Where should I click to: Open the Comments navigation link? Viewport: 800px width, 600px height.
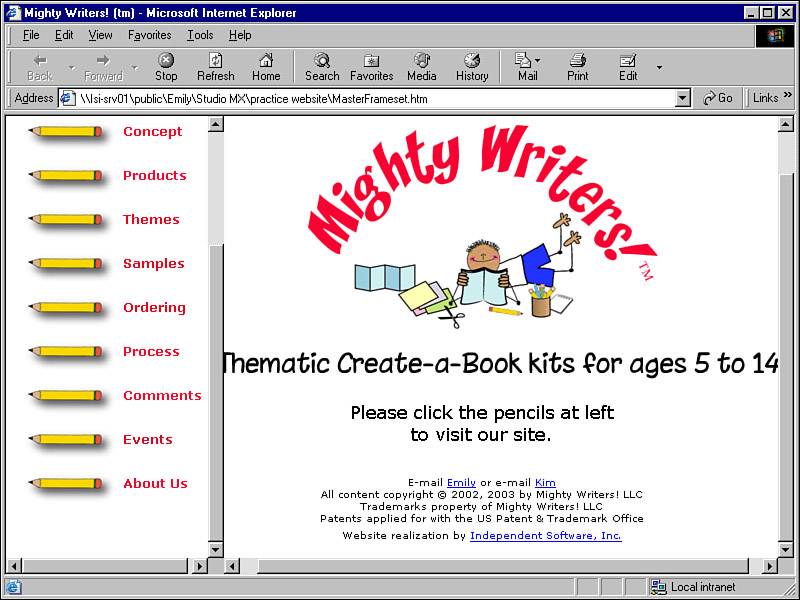[162, 395]
